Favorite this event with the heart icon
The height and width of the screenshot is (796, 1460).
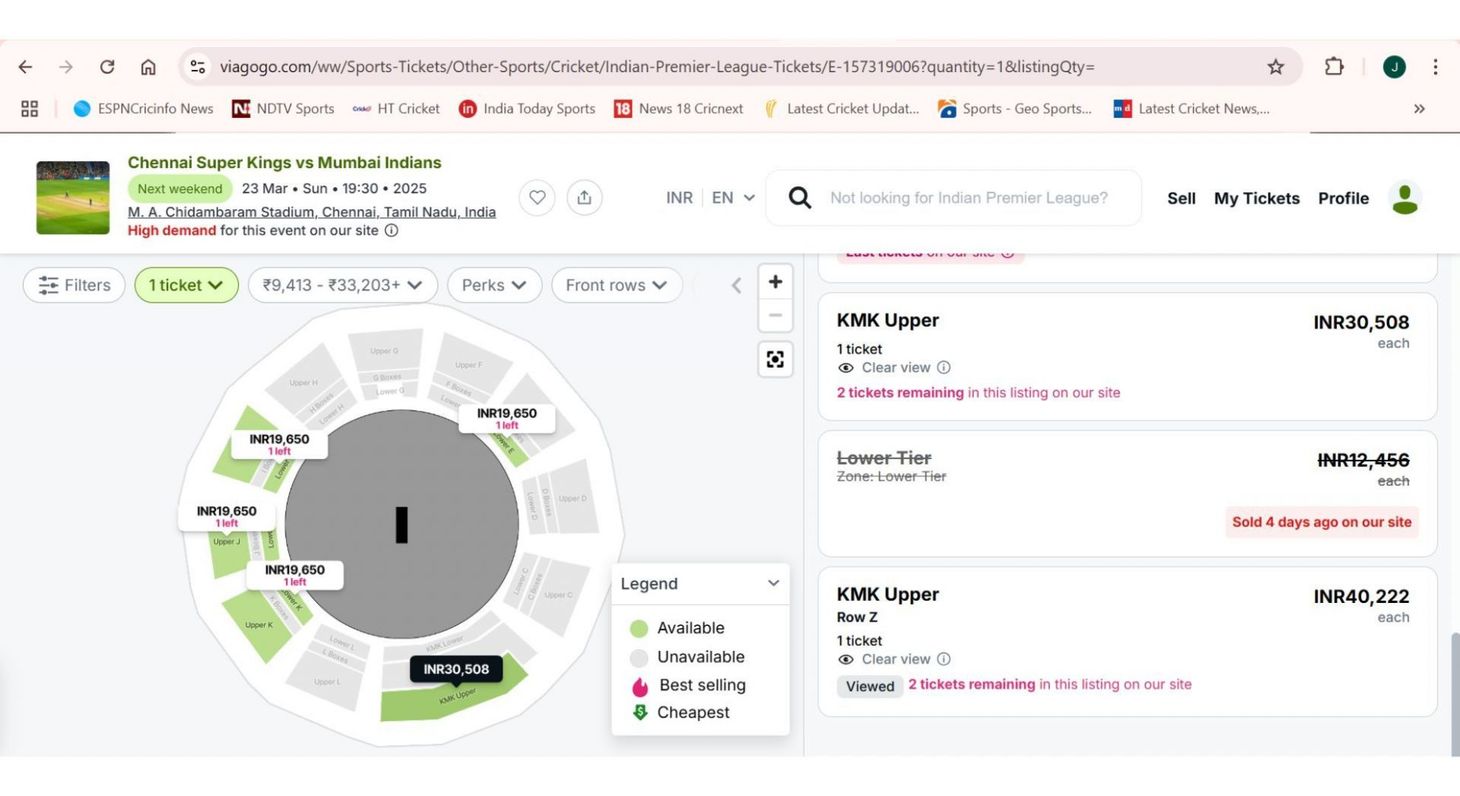[537, 197]
